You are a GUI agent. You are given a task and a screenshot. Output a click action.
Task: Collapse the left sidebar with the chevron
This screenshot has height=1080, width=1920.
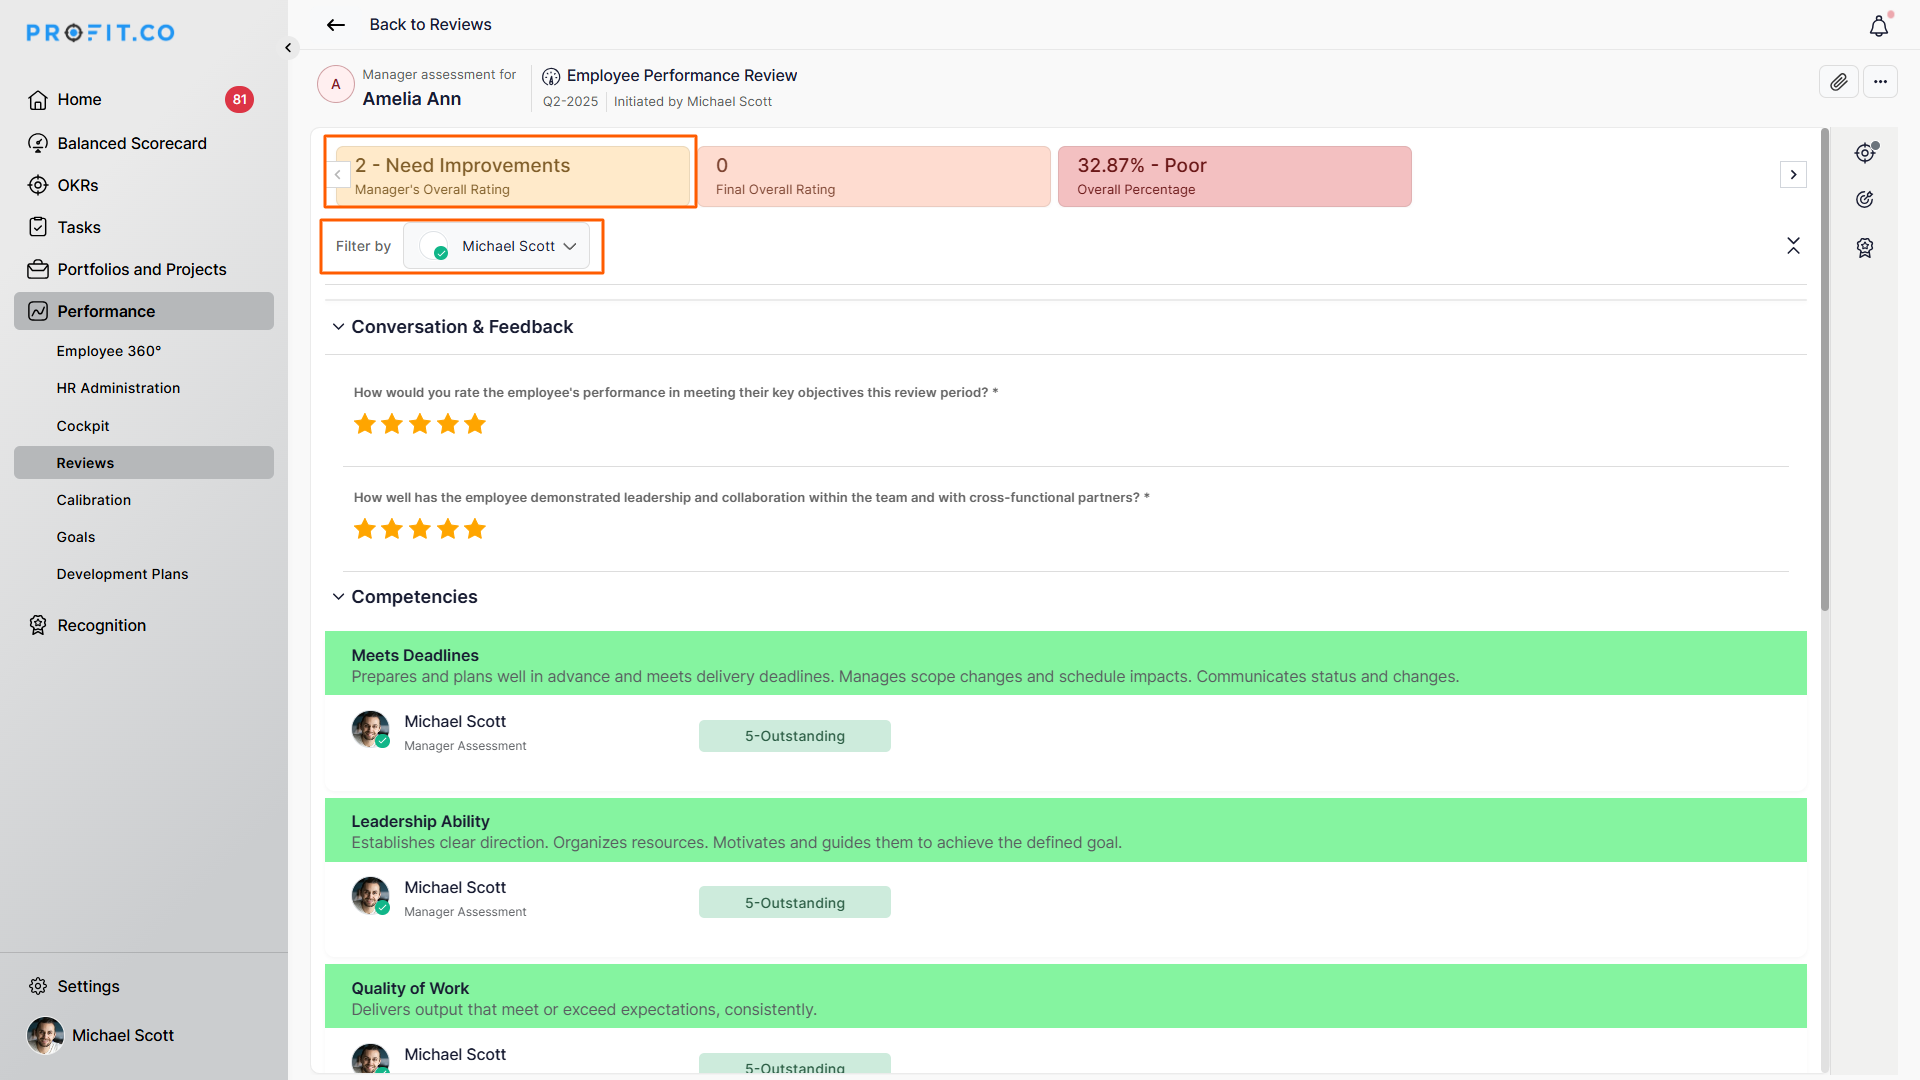(288, 48)
